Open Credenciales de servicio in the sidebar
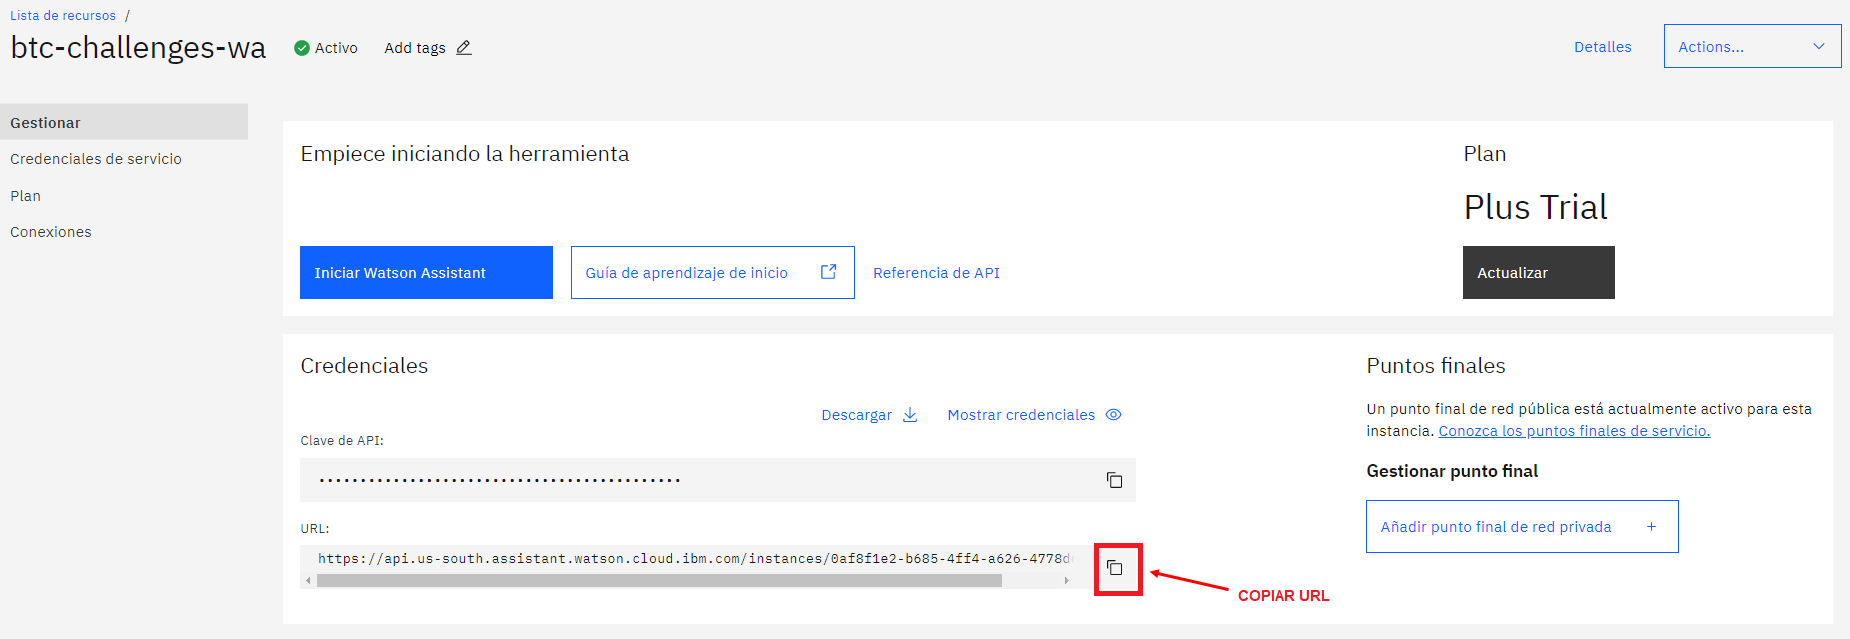The image size is (1850, 639). tap(96, 159)
